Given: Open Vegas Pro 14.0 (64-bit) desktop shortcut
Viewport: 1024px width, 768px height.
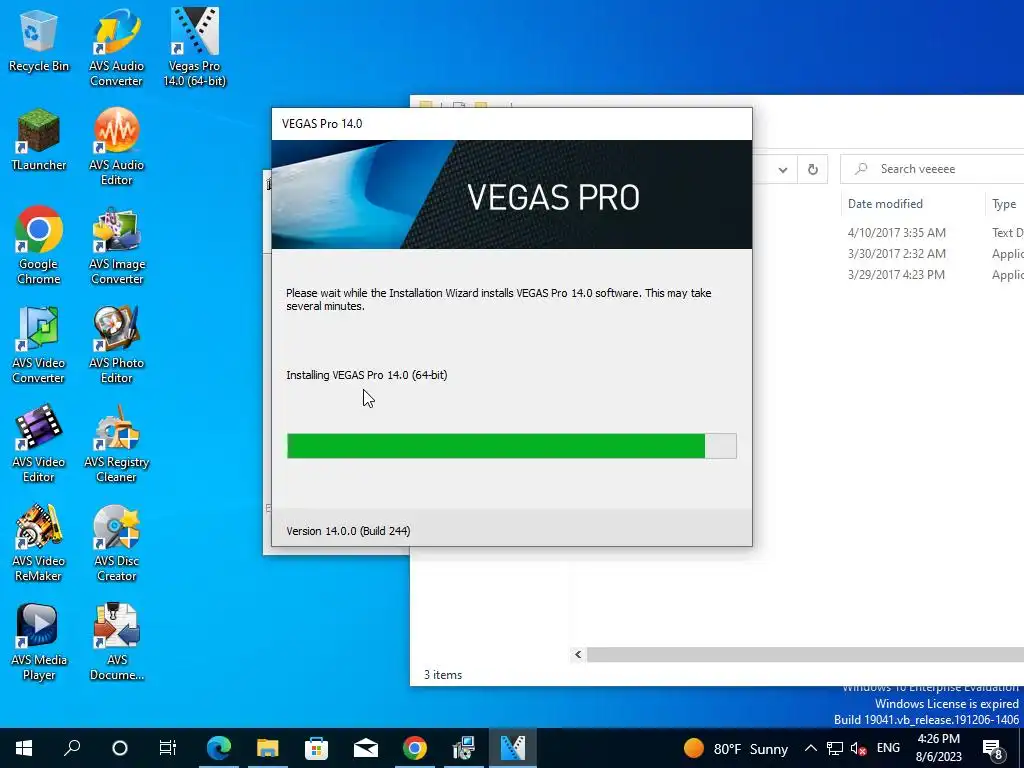Looking at the screenshot, I should click(x=195, y=47).
